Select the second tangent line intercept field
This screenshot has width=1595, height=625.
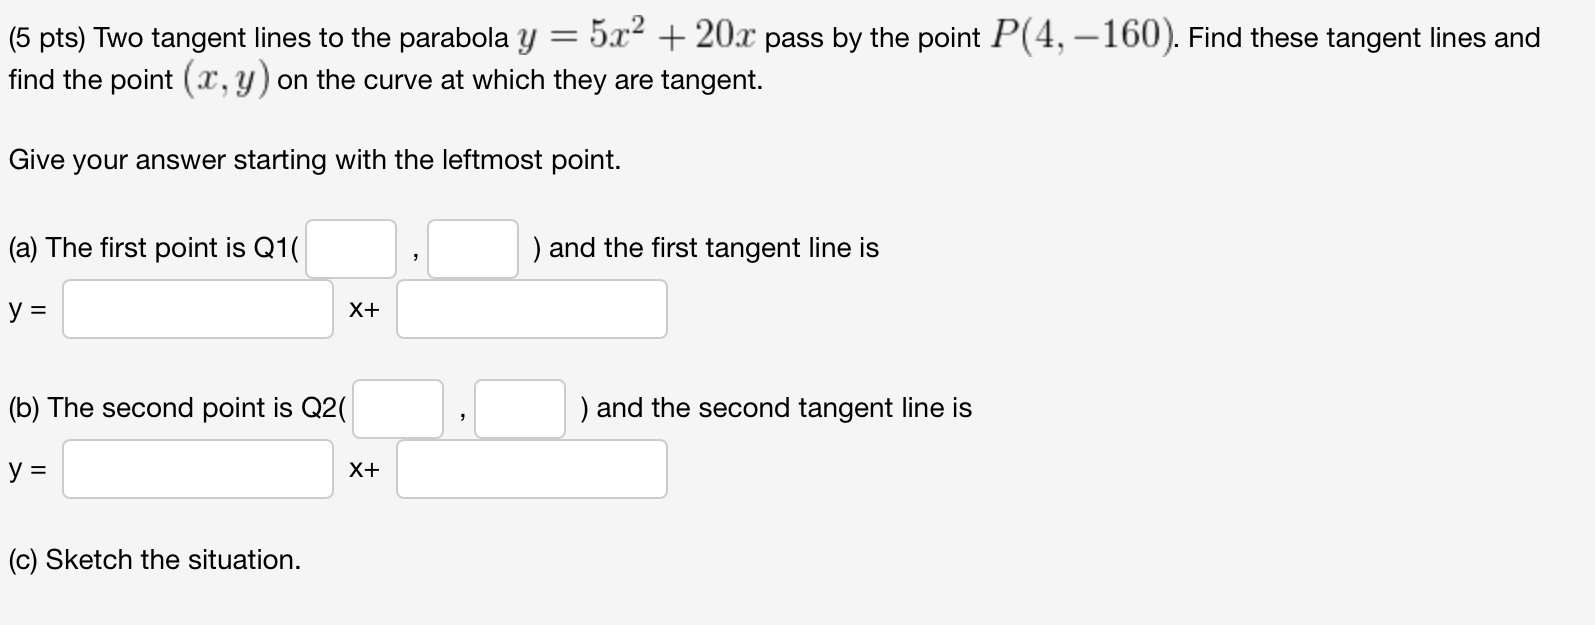[531, 468]
